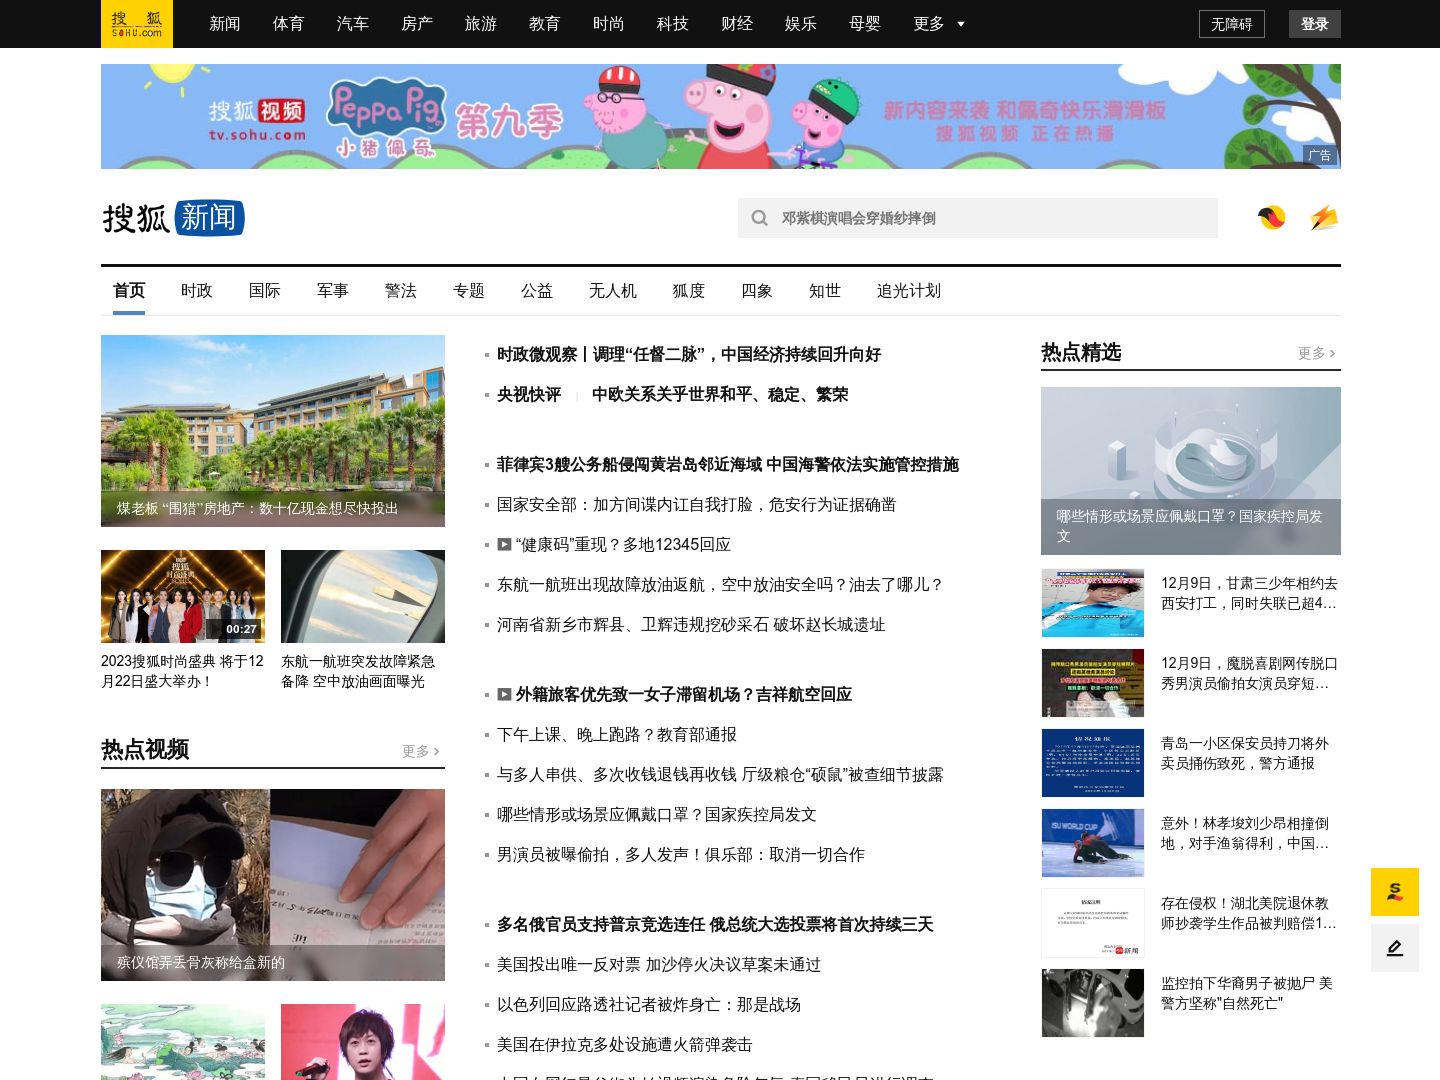Screen dimensions: 1440x1080
Task: Open 河南省新乡市辉县 headline
Action: point(691,624)
